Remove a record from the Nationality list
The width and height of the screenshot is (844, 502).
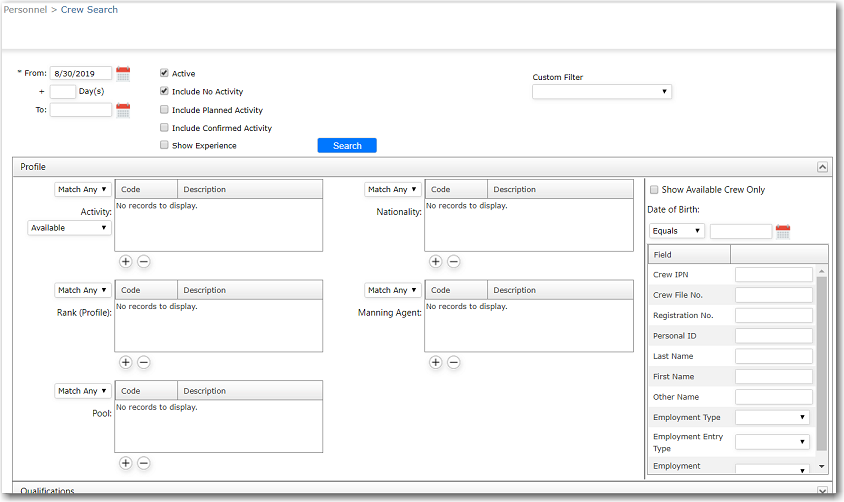tap(453, 262)
